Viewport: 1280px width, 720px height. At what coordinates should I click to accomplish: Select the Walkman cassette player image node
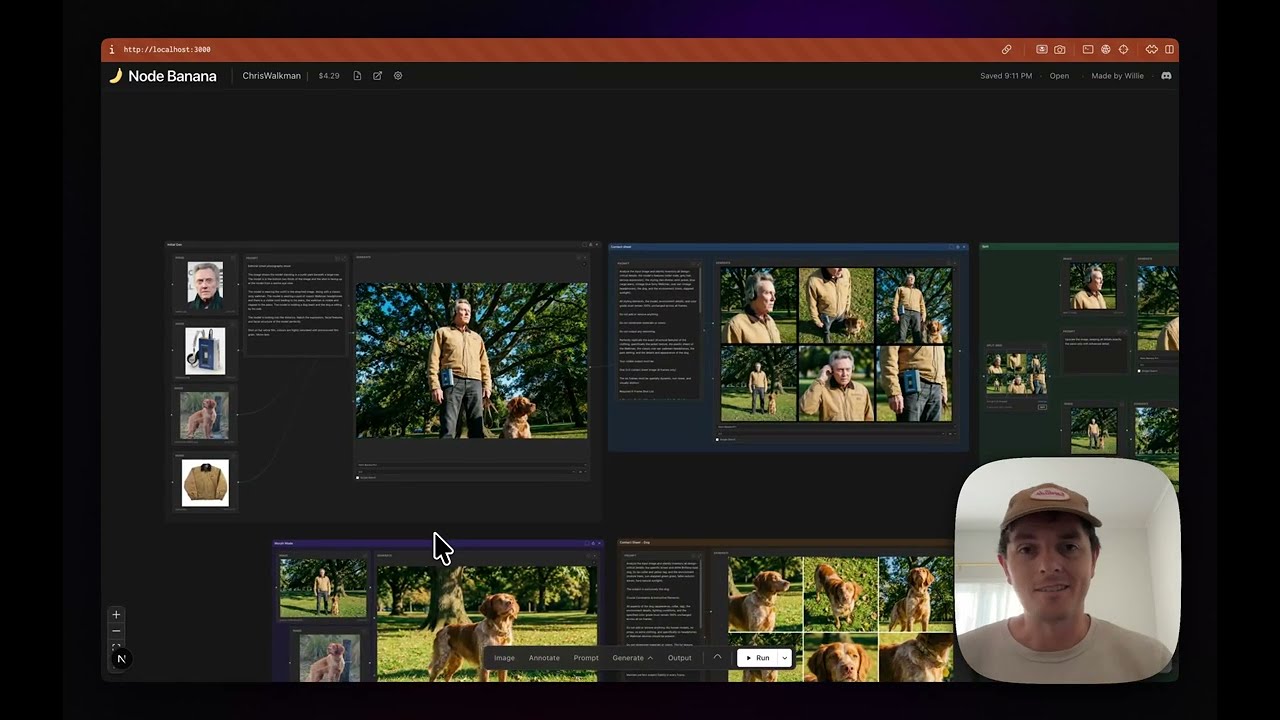[x=205, y=351]
